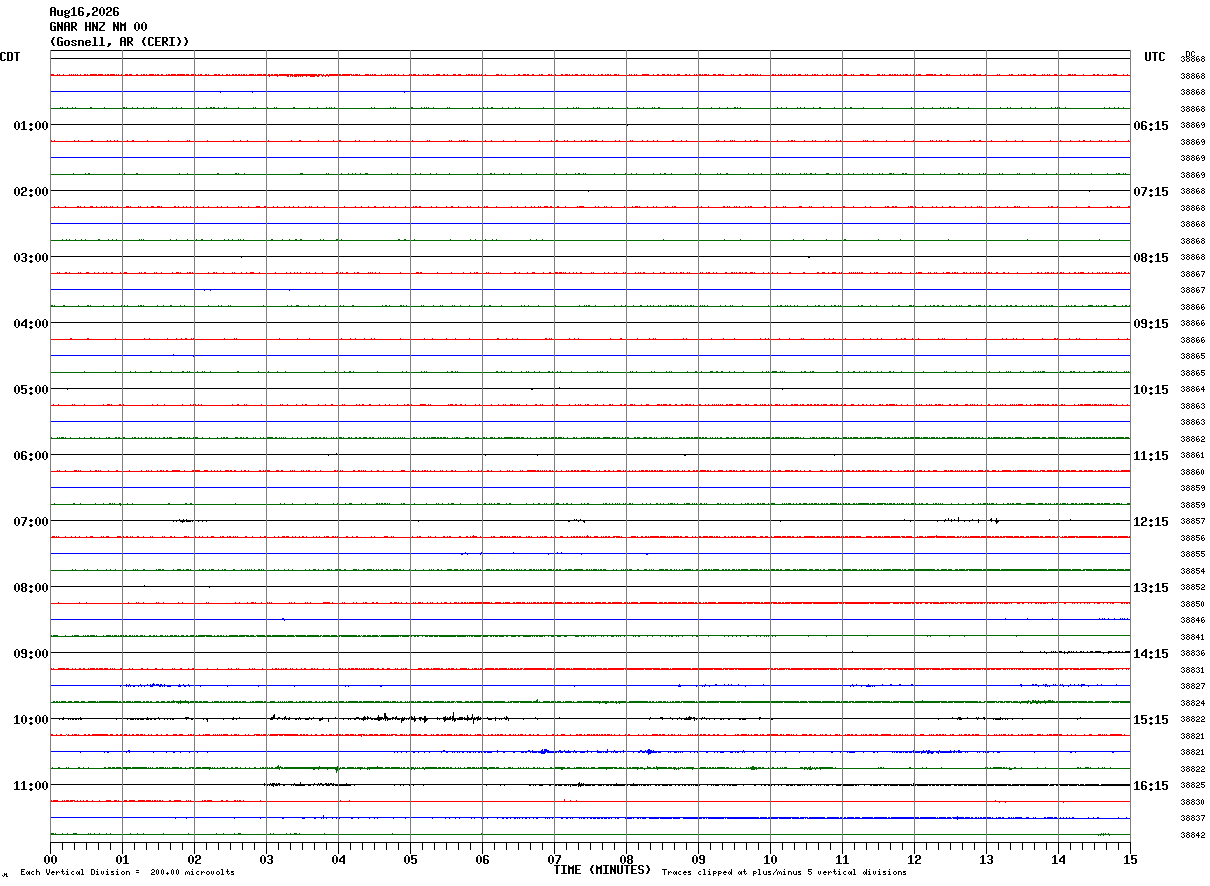Click the DC offset value 38842
Image resolution: width=1210 pixels, height=886 pixels.
coord(1192,835)
